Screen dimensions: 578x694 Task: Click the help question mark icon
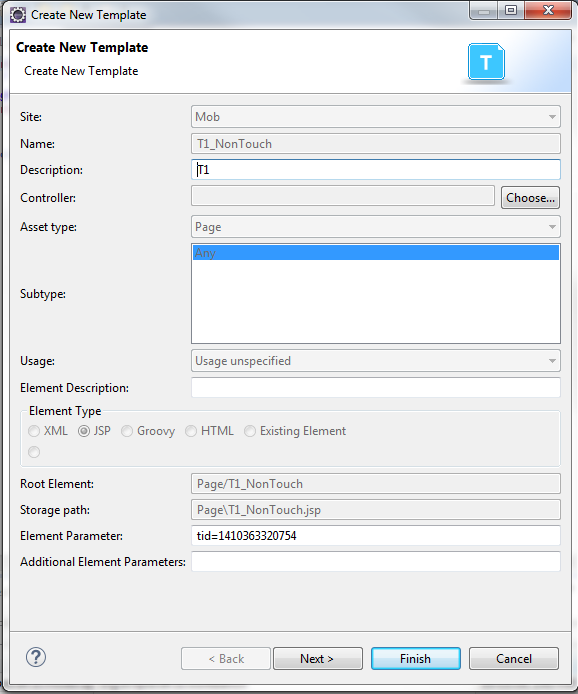36,657
